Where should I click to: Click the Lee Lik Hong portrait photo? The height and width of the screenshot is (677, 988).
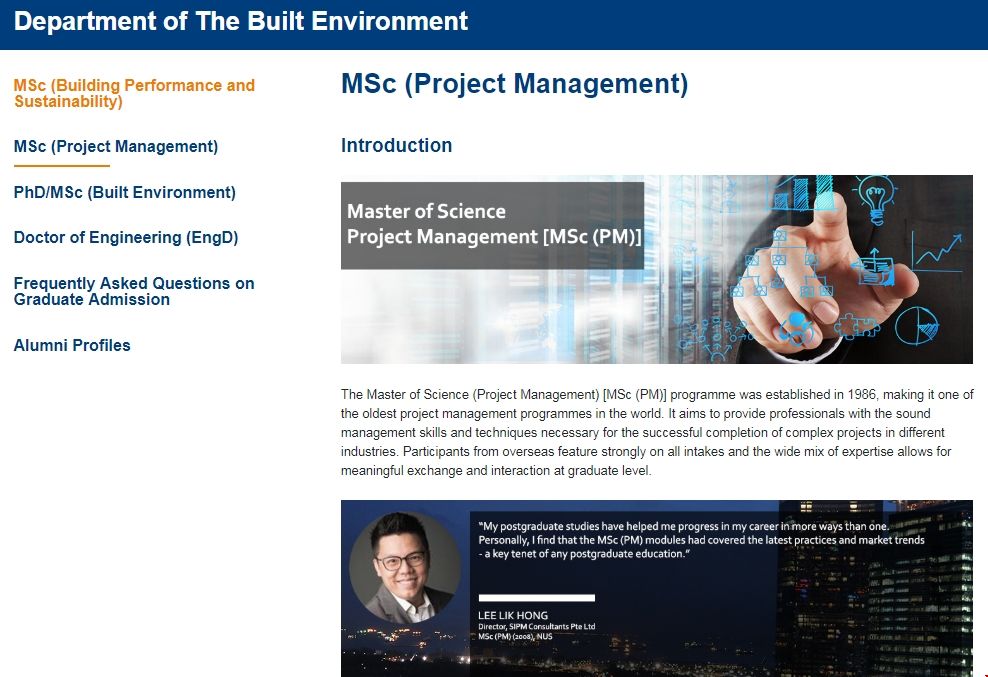(404, 567)
